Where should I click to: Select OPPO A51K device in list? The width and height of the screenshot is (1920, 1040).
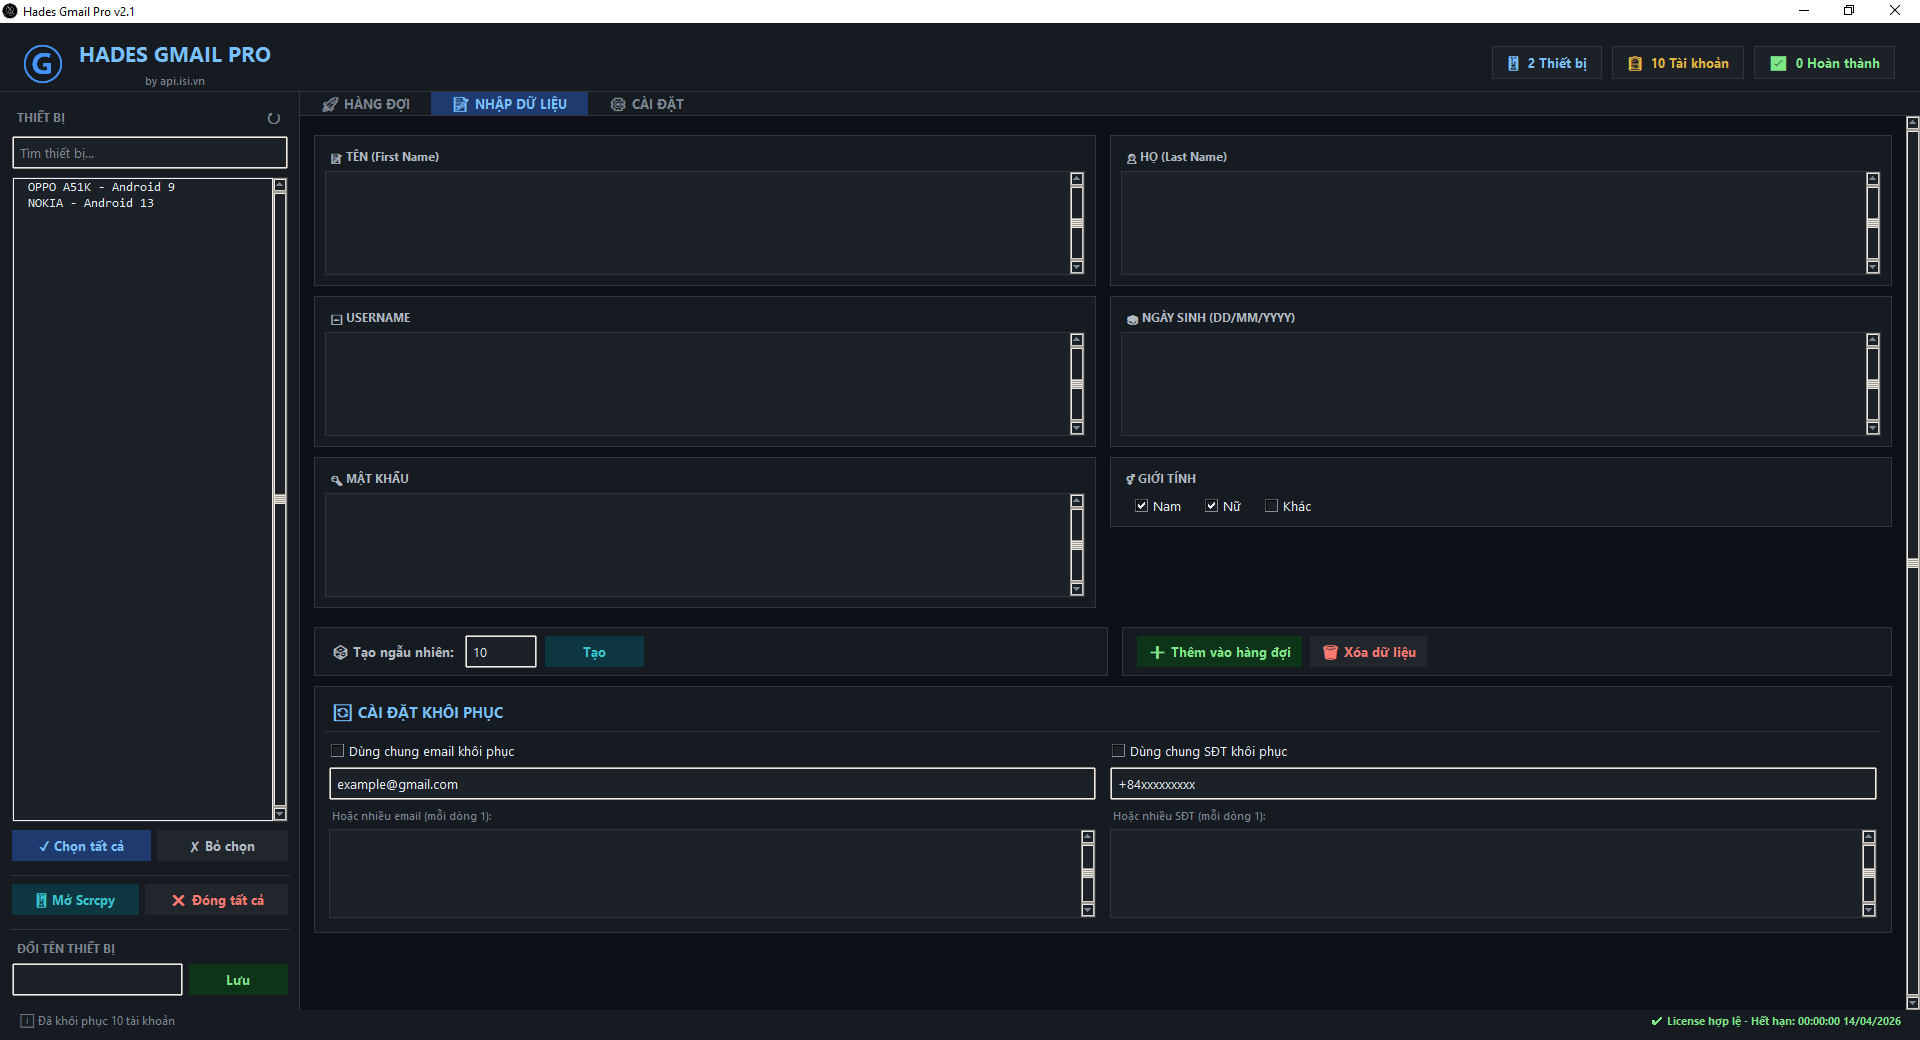[101, 187]
